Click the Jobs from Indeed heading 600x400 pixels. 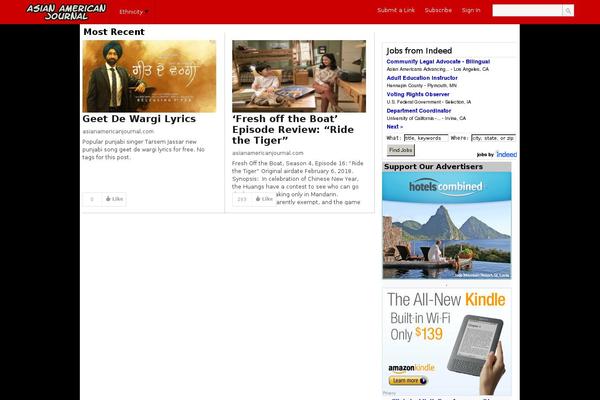coord(419,51)
